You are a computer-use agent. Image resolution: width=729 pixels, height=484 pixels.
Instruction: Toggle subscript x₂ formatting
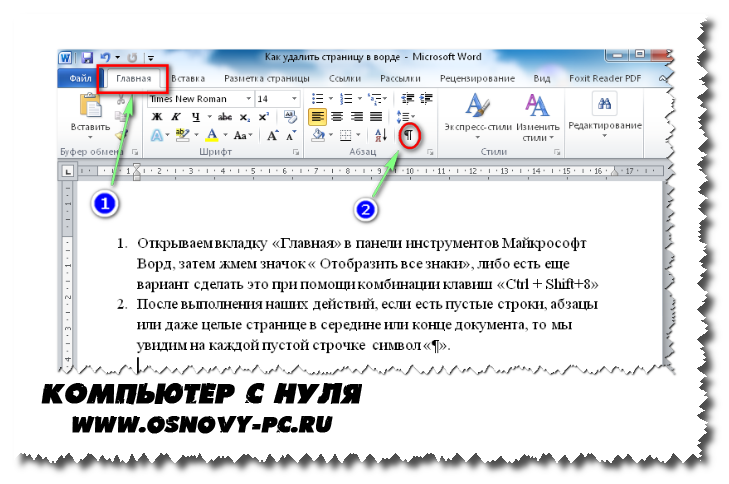(x=245, y=117)
